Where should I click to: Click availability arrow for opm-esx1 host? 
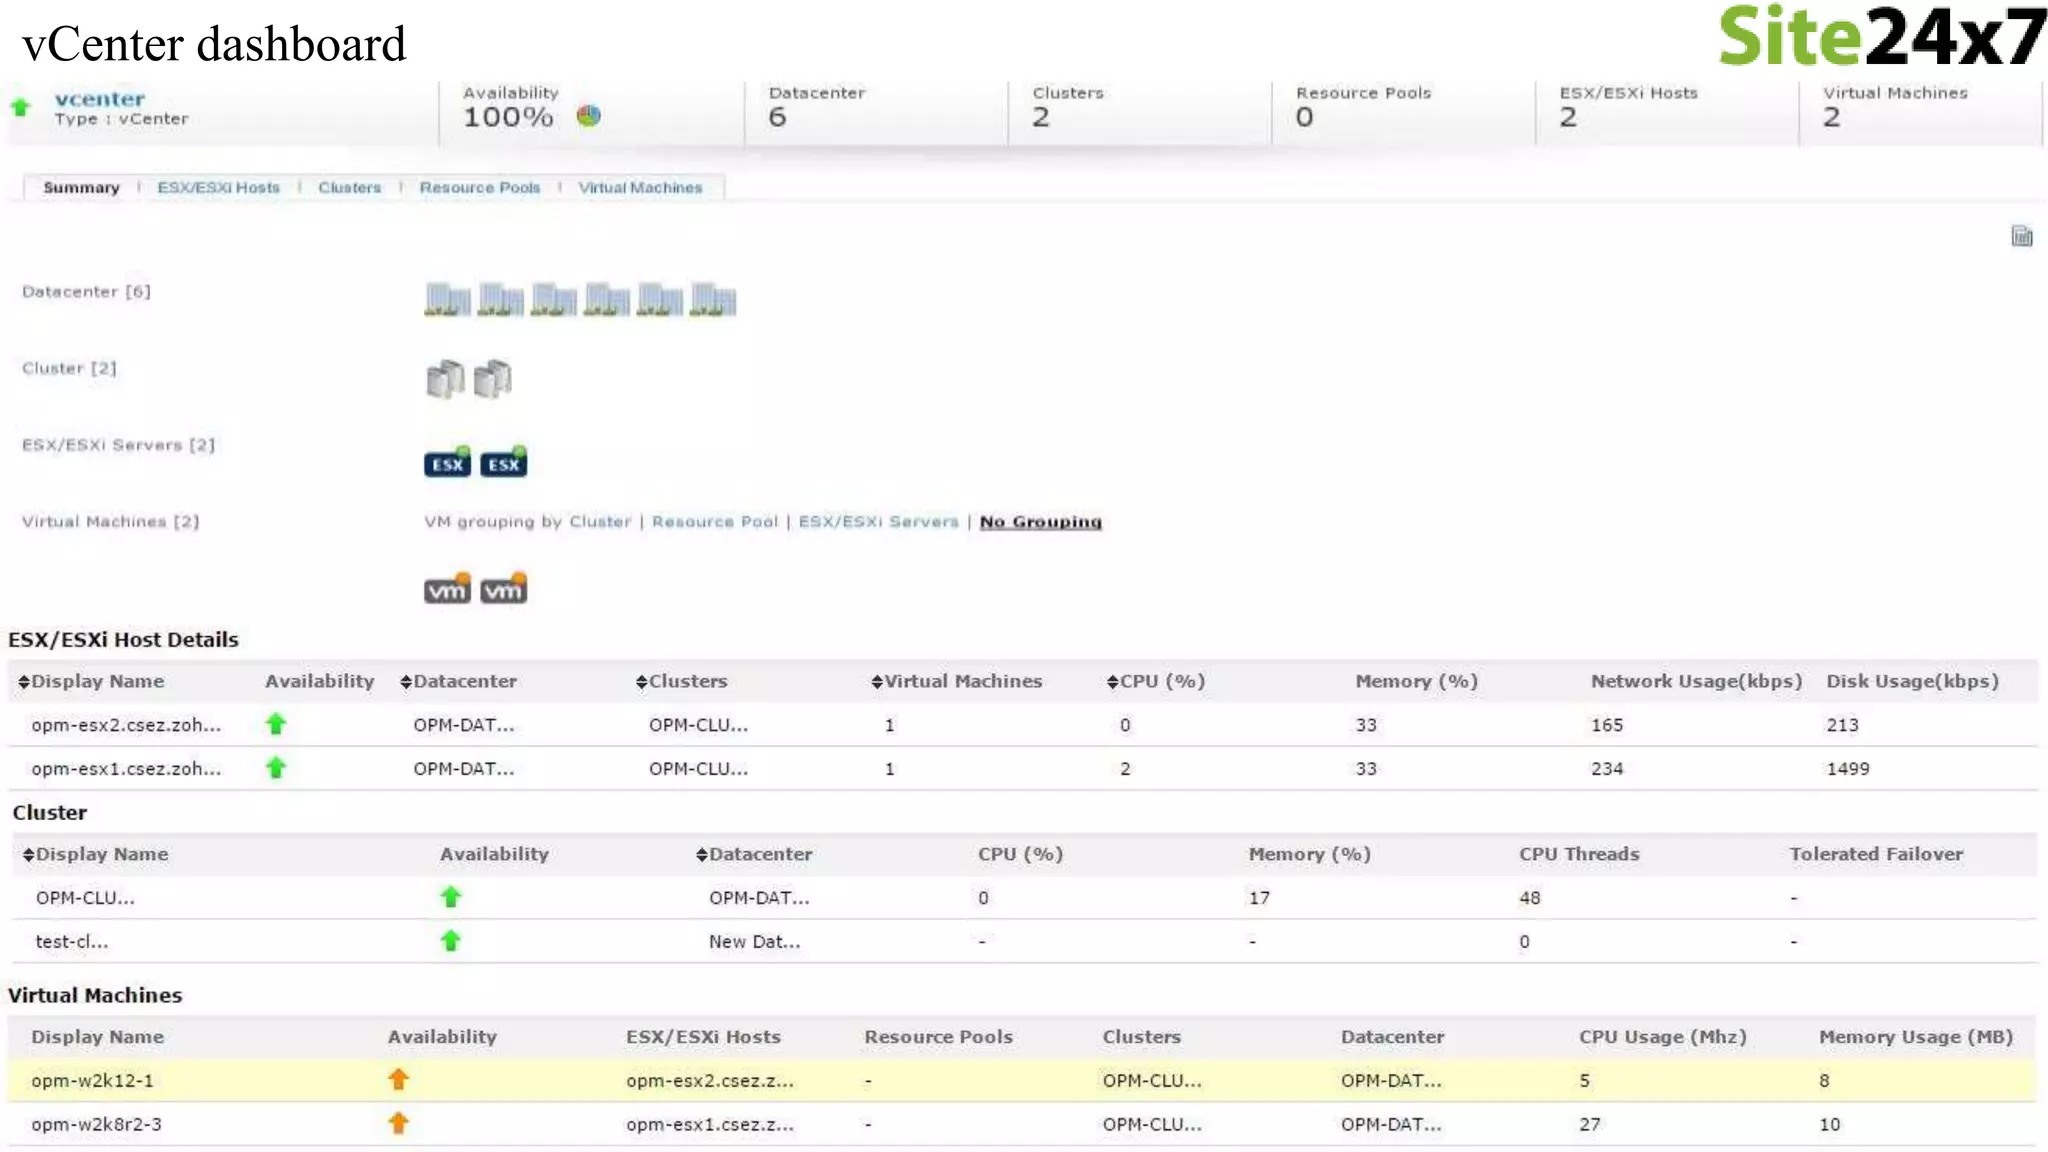click(276, 768)
